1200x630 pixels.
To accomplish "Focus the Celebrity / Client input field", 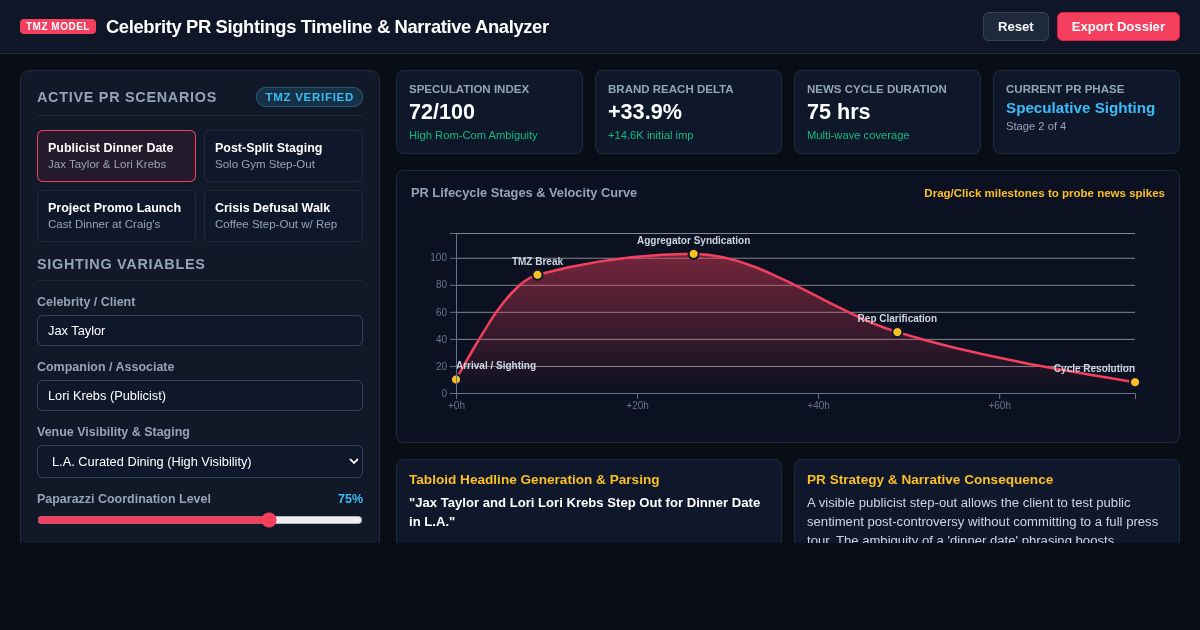I will (200, 330).
